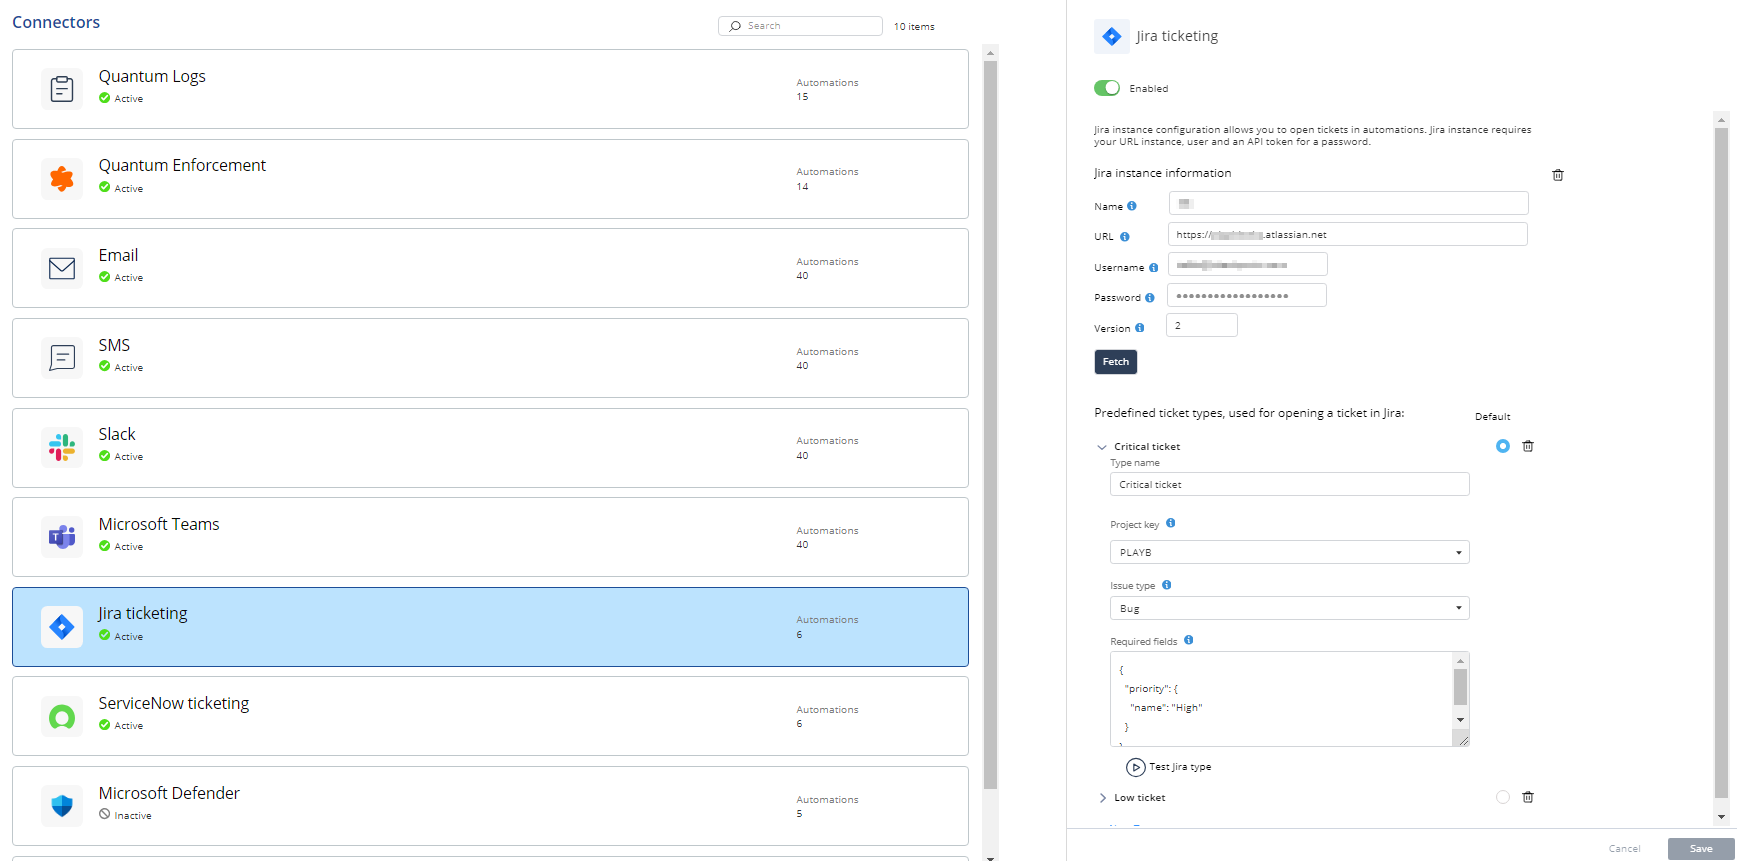Show info tooltip for URL field
Image resolution: width=1737 pixels, height=861 pixels.
(1125, 237)
